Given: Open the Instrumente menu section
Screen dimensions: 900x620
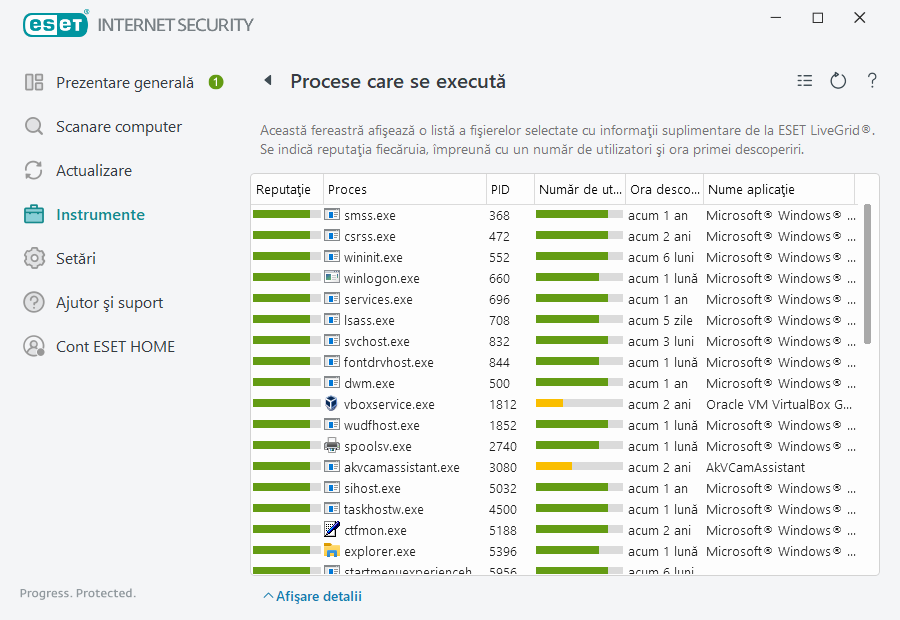Looking at the screenshot, I should pyautogui.click(x=100, y=215).
